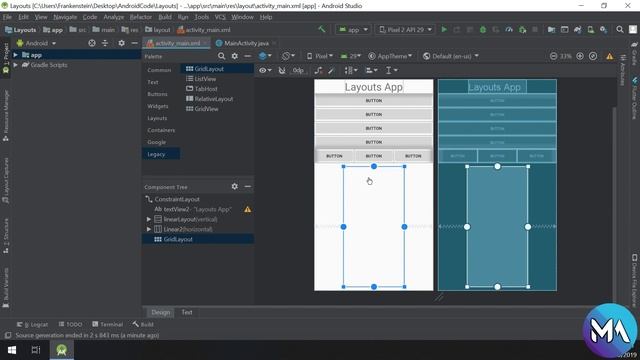Open the Terminal tool window
The width and height of the screenshot is (640, 360).
107,324
